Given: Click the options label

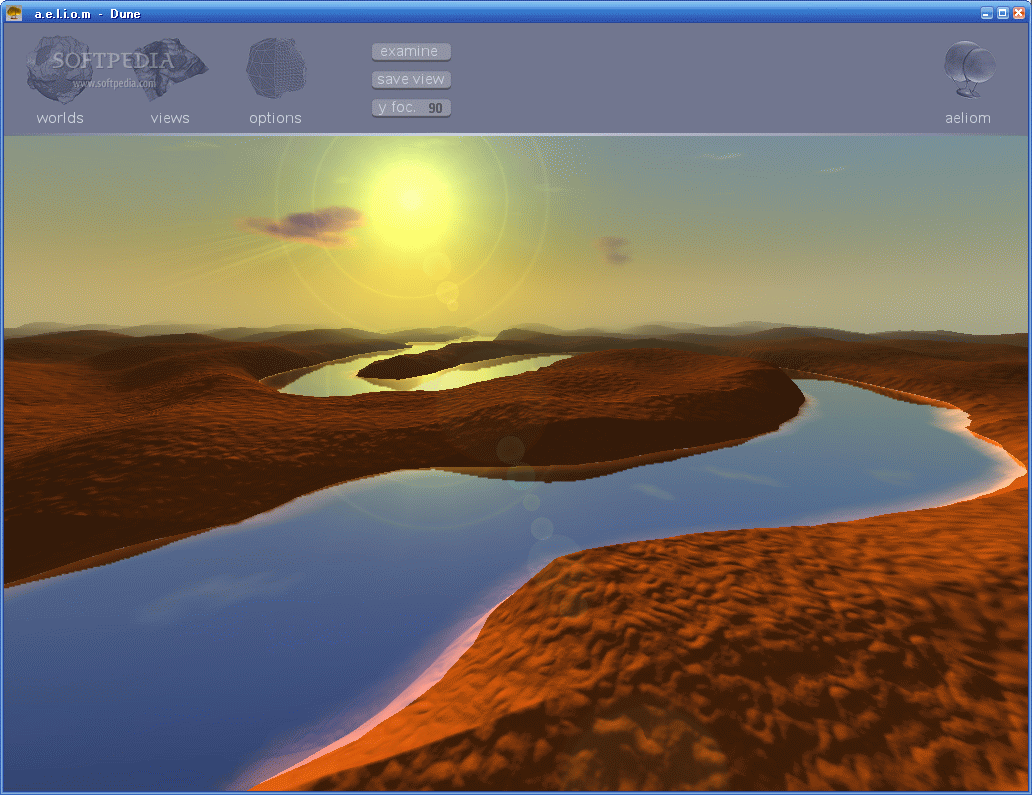Looking at the screenshot, I should [275, 118].
